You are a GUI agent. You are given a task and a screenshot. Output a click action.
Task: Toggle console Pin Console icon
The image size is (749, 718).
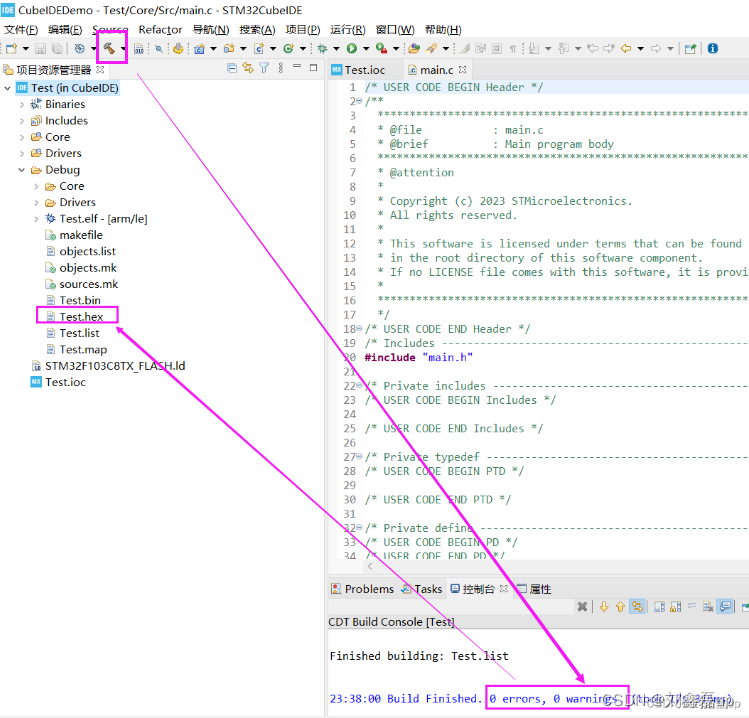tap(745, 606)
